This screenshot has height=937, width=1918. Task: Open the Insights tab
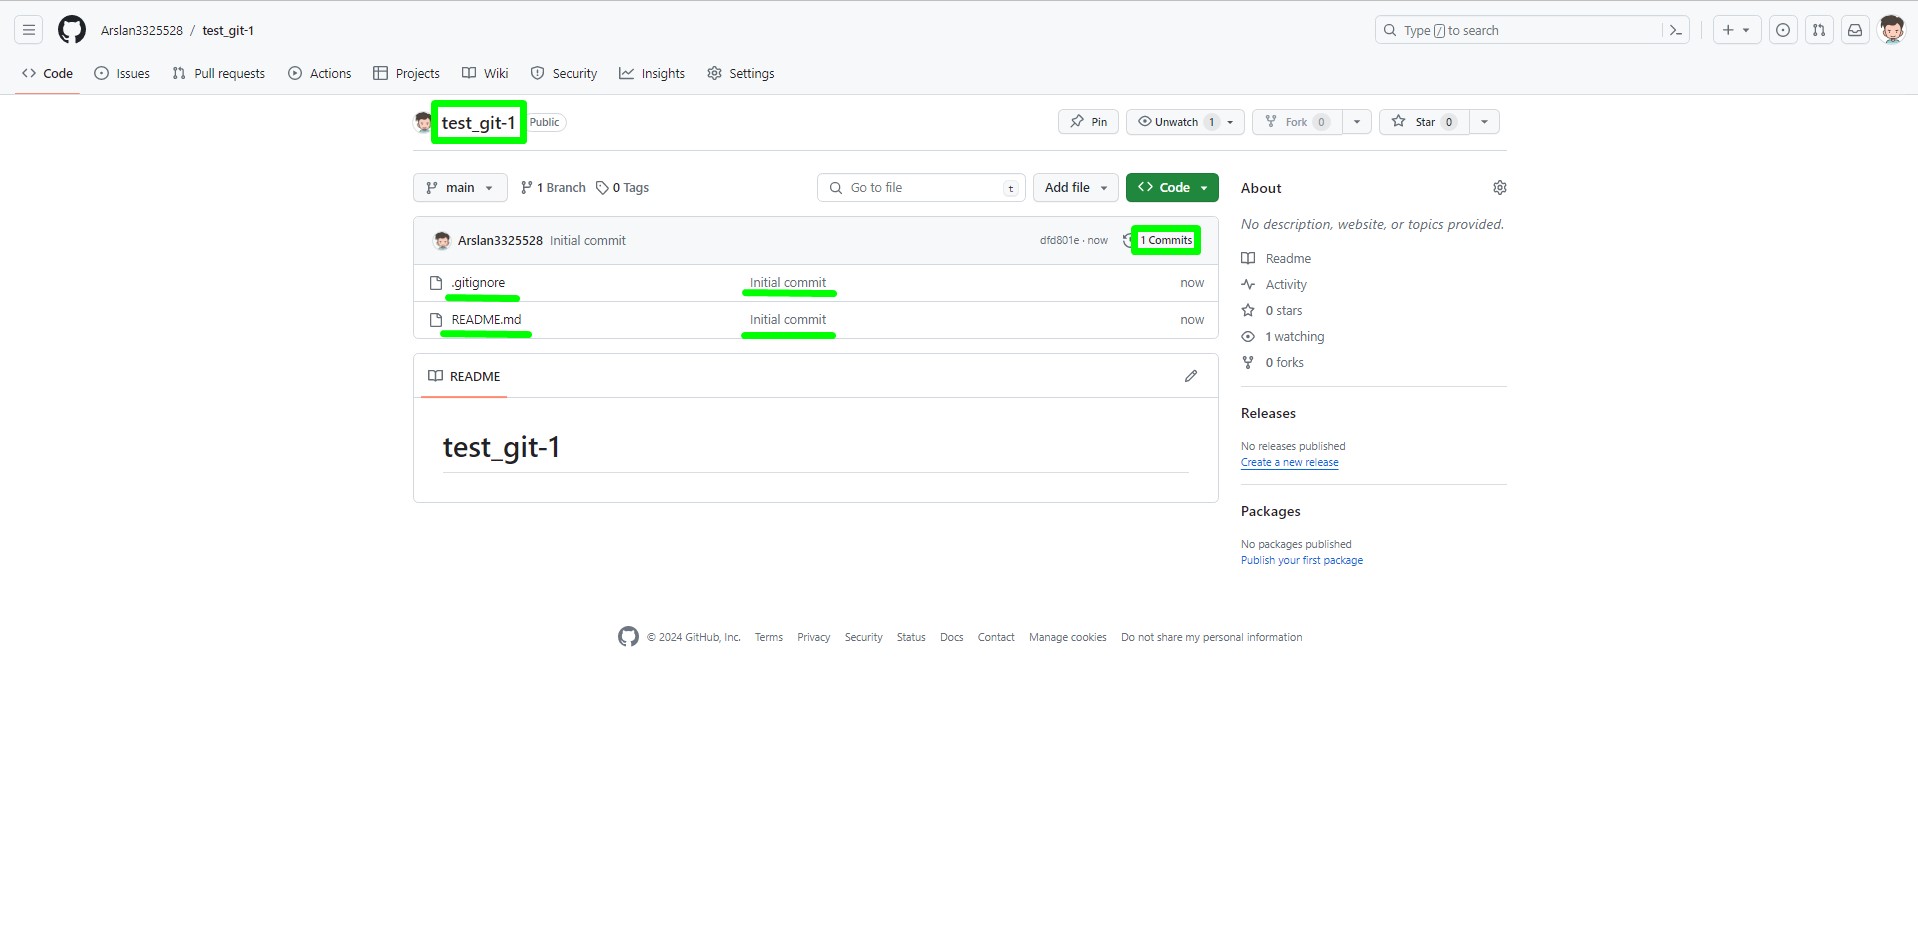[x=652, y=73]
